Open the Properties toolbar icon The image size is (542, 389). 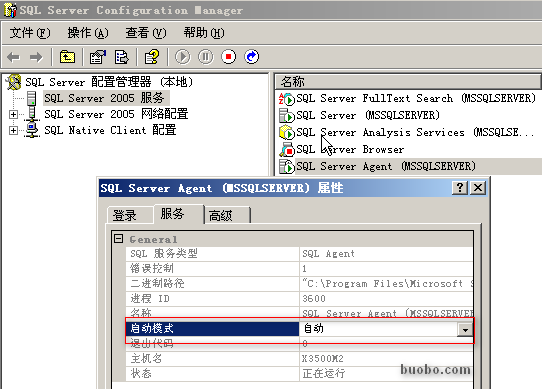pos(97,57)
